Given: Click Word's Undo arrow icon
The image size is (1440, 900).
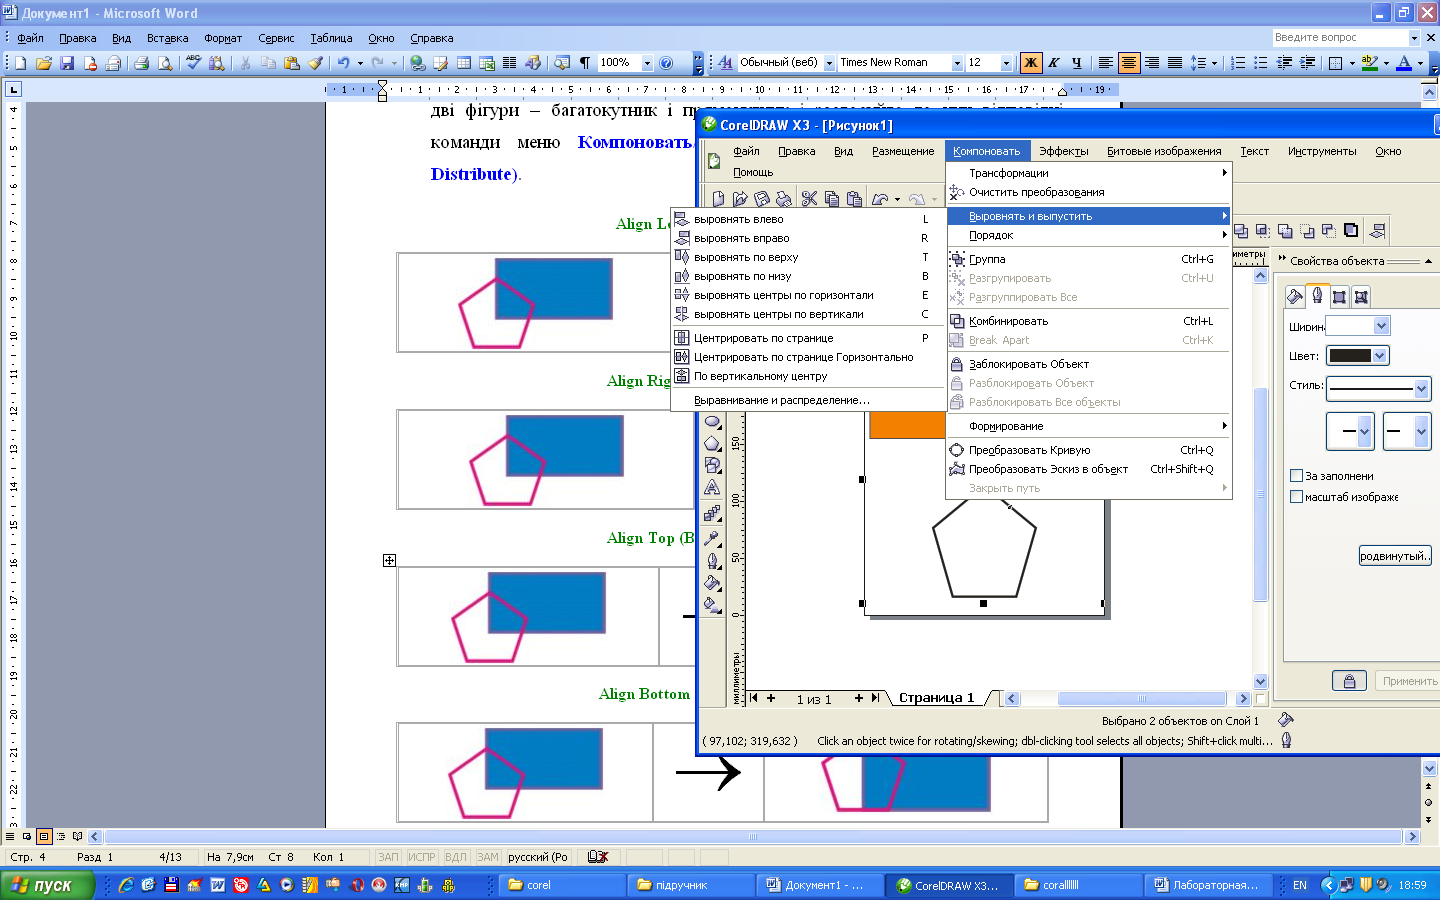Looking at the screenshot, I should click(343, 63).
